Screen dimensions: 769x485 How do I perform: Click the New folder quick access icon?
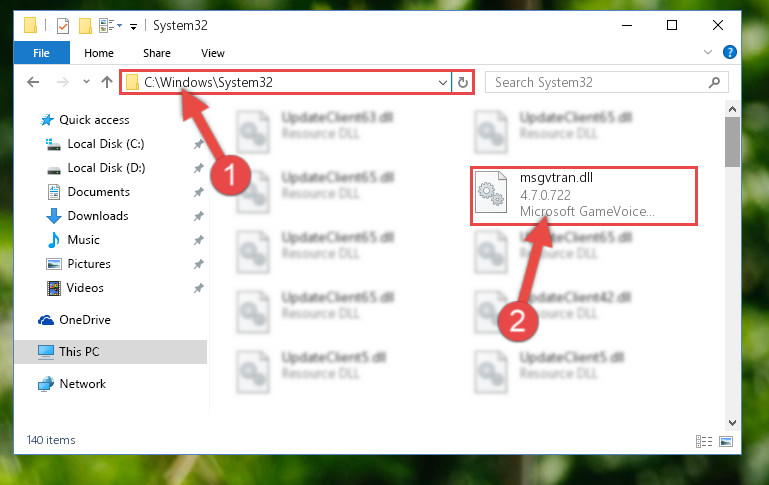point(85,26)
